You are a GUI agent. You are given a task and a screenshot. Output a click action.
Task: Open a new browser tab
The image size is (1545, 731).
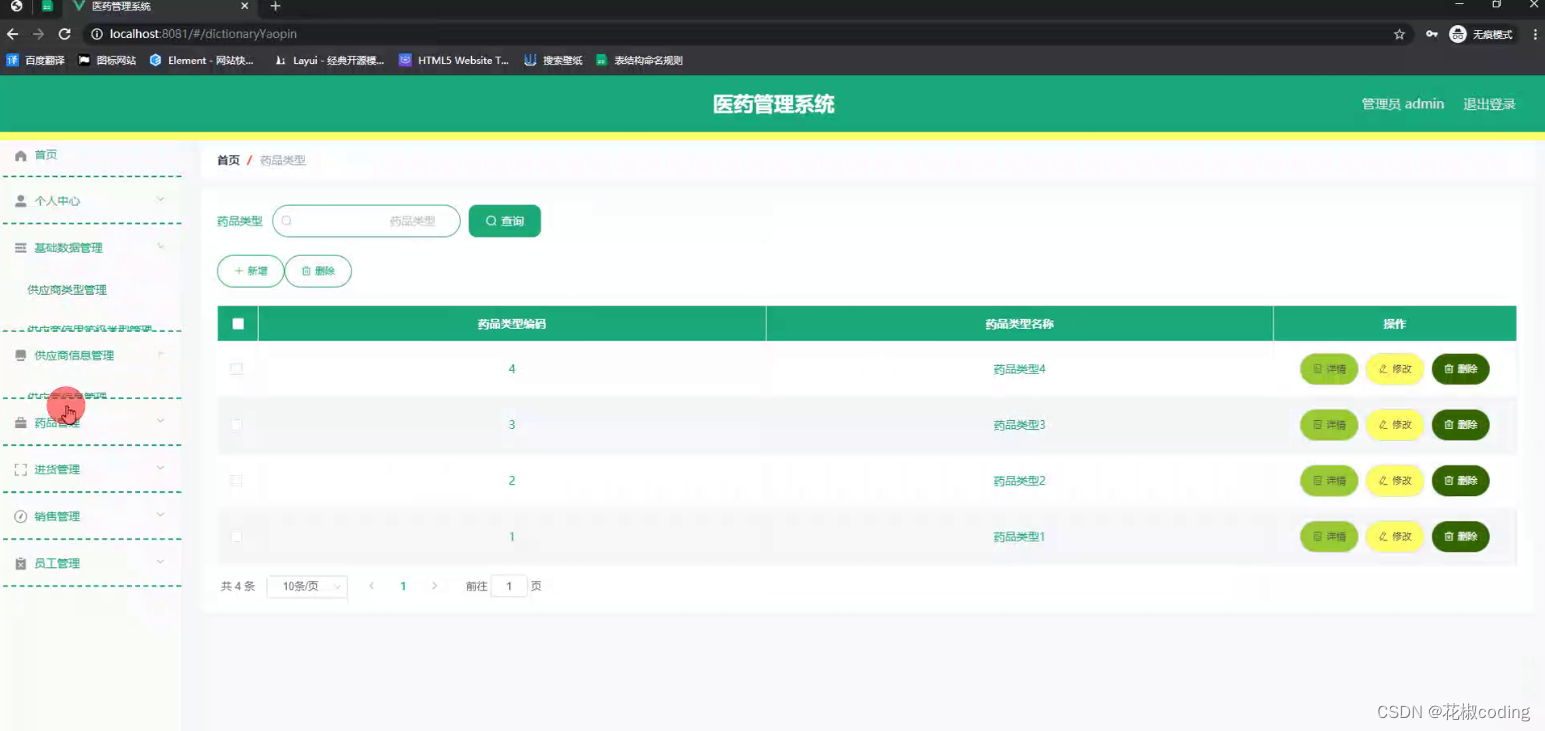coord(276,7)
